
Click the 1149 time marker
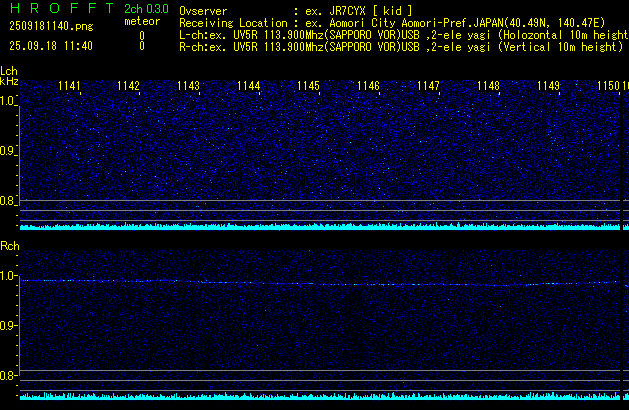[548, 86]
